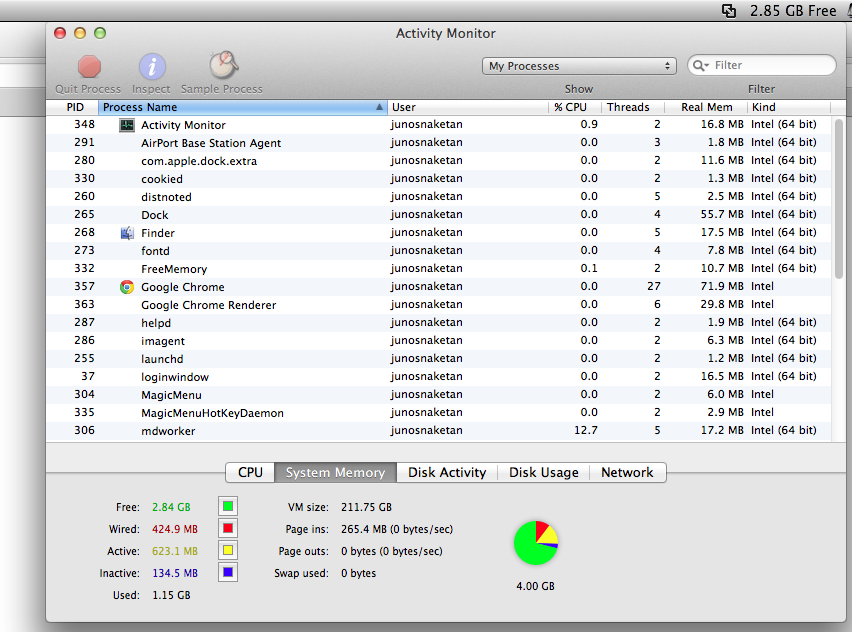Sort by the Real Mem column header
This screenshot has width=852, height=632.
tap(706, 107)
